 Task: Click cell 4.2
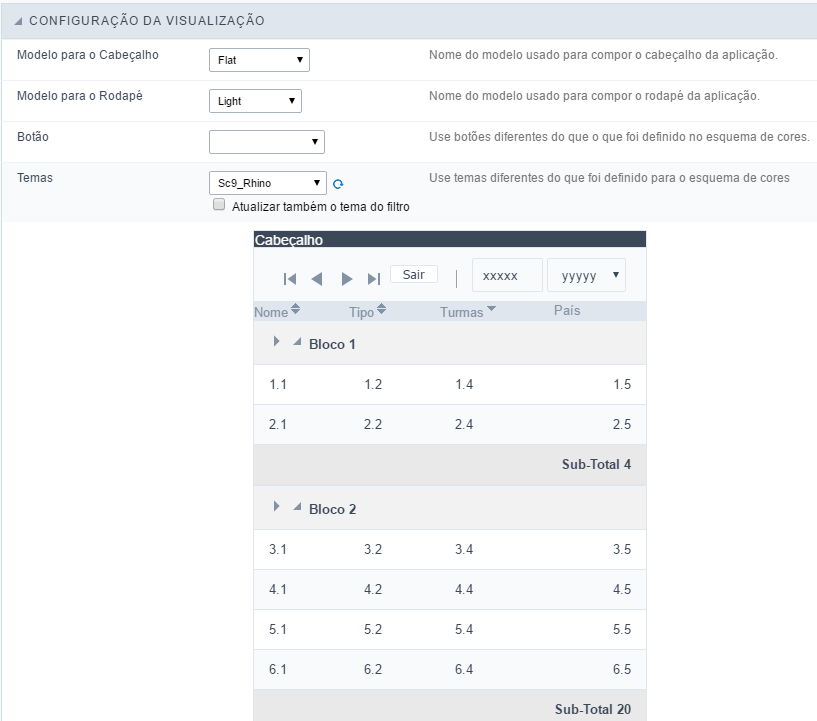pyautogui.click(x=373, y=590)
